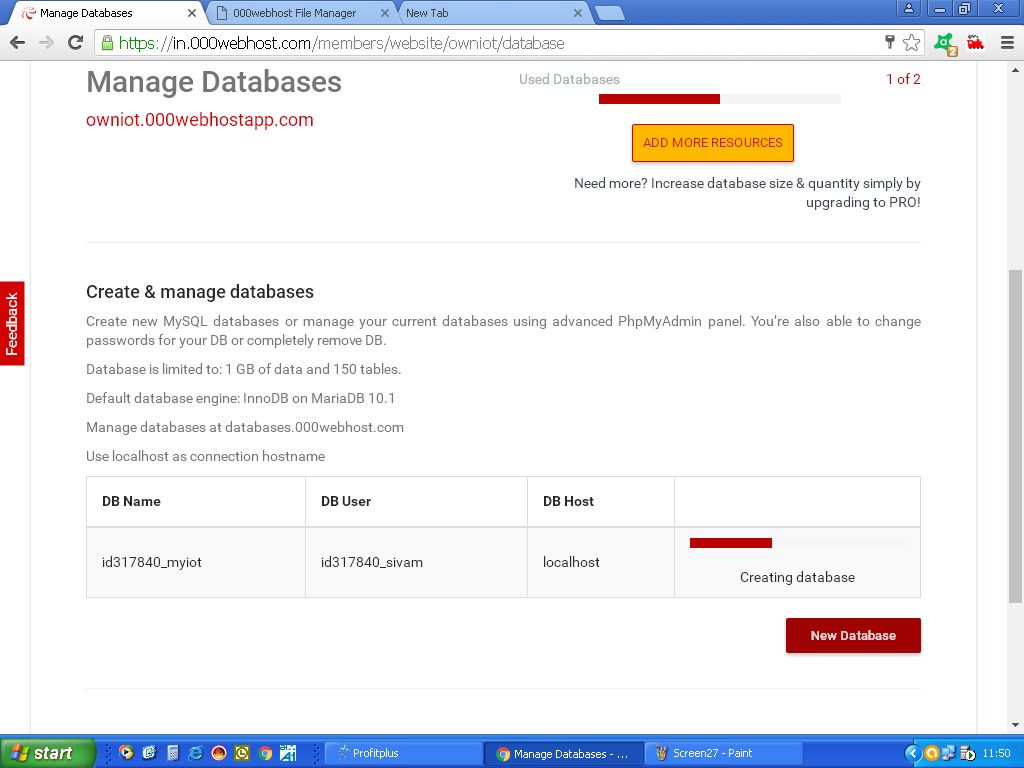Switch to Manage Databases taskbar button
This screenshot has width=1024, height=768.
tap(564, 753)
